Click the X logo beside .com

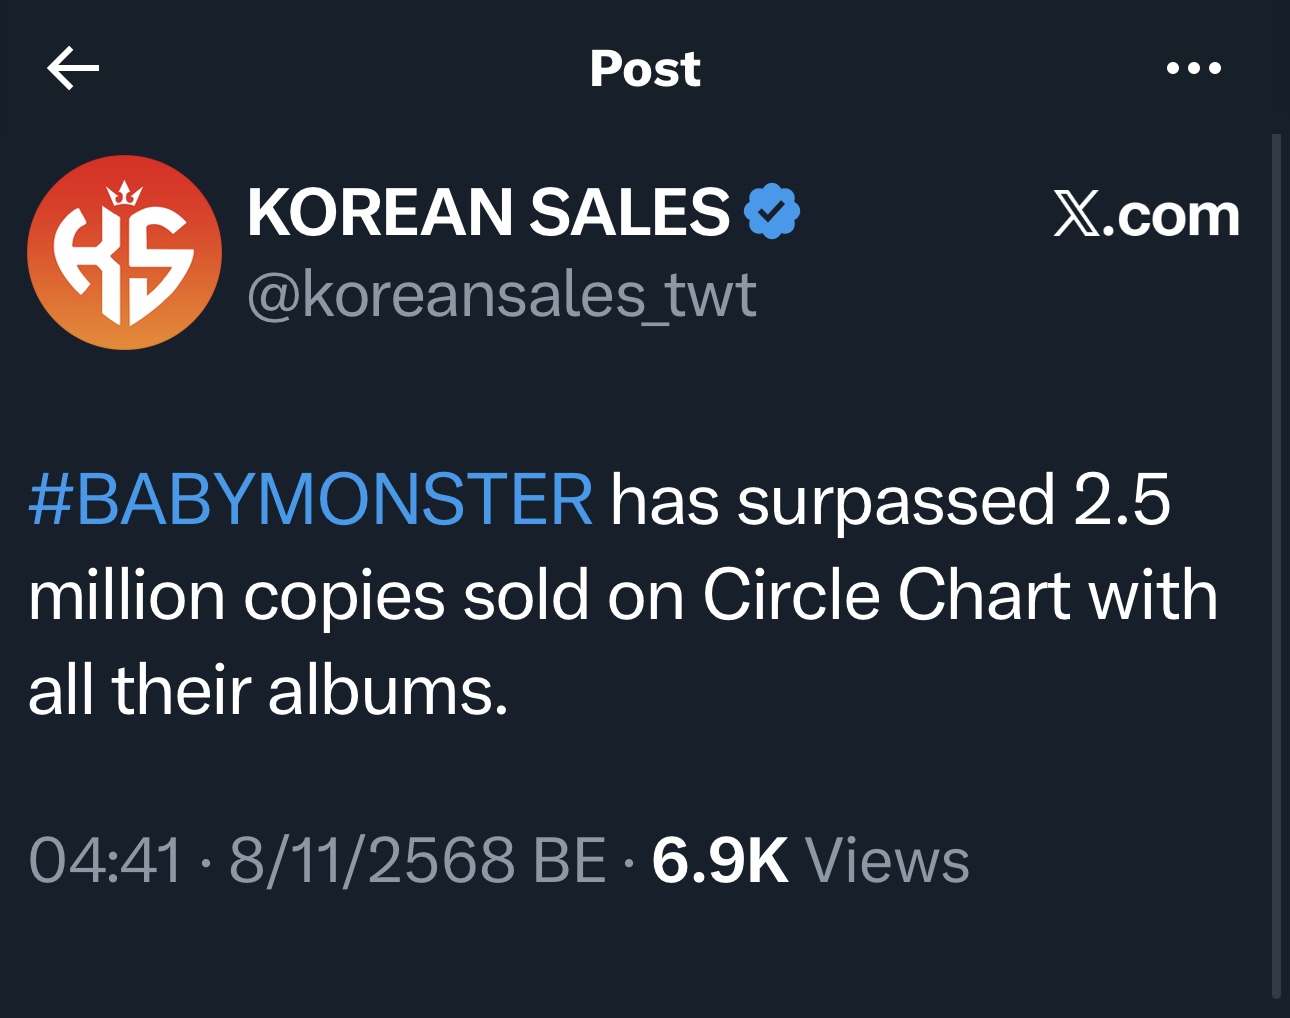[1077, 215]
